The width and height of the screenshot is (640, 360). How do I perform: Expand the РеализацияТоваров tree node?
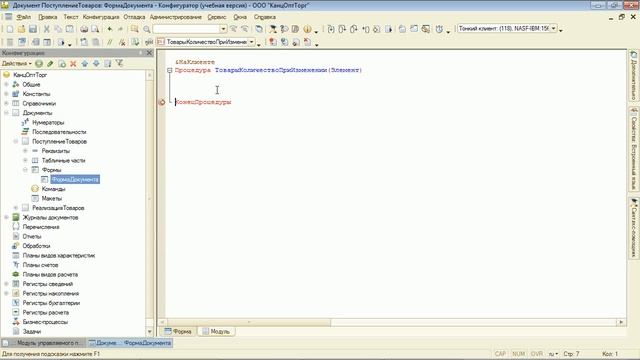[x=16, y=208]
